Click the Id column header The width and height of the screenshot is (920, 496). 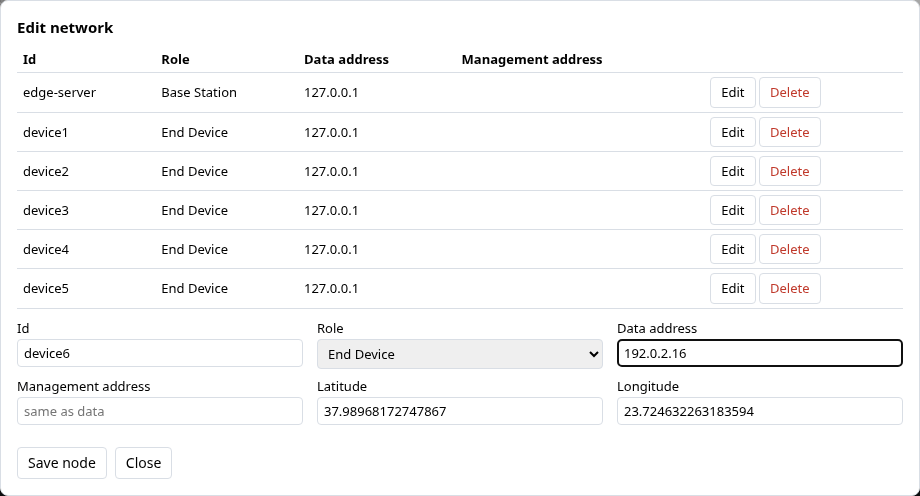click(29, 59)
